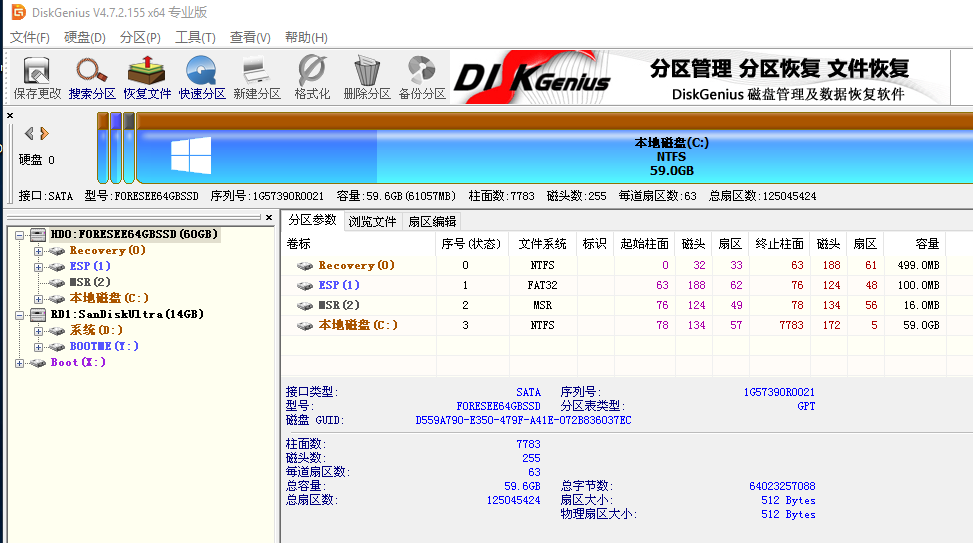Select Recovery(0) partition in tree
The height and width of the screenshot is (543, 973).
click(x=107, y=251)
